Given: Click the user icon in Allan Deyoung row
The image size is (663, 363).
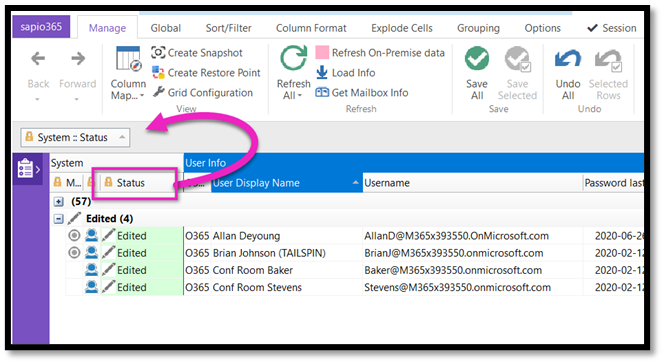Looking at the screenshot, I should coord(91,235).
